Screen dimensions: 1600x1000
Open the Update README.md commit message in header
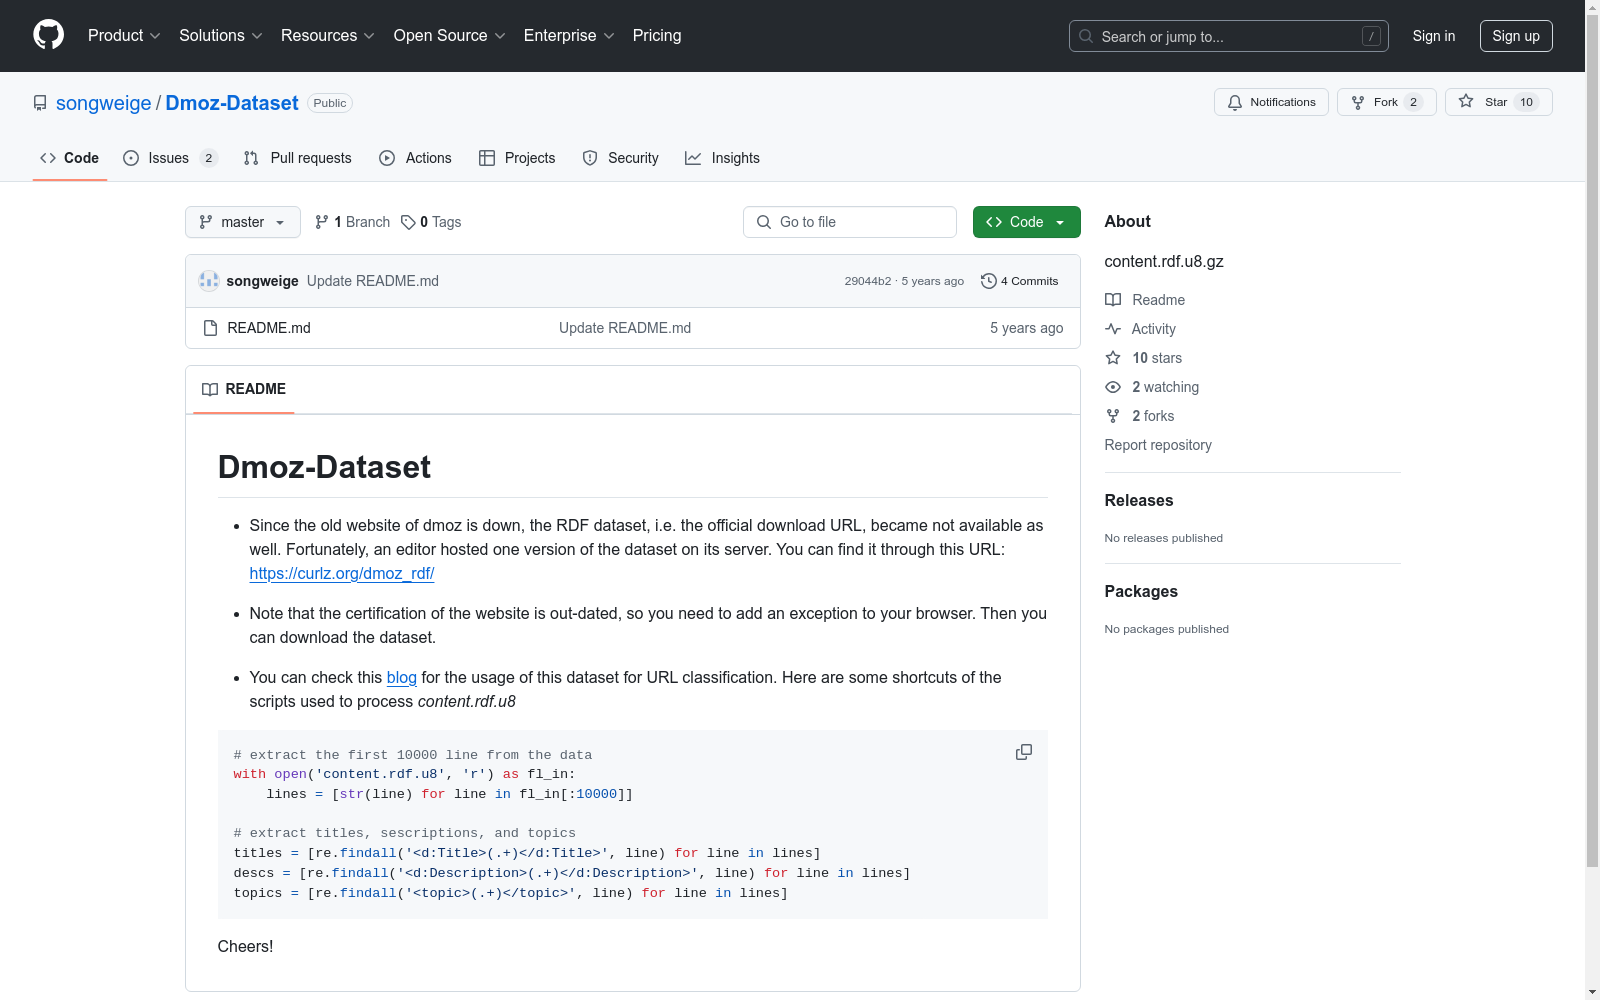point(373,281)
